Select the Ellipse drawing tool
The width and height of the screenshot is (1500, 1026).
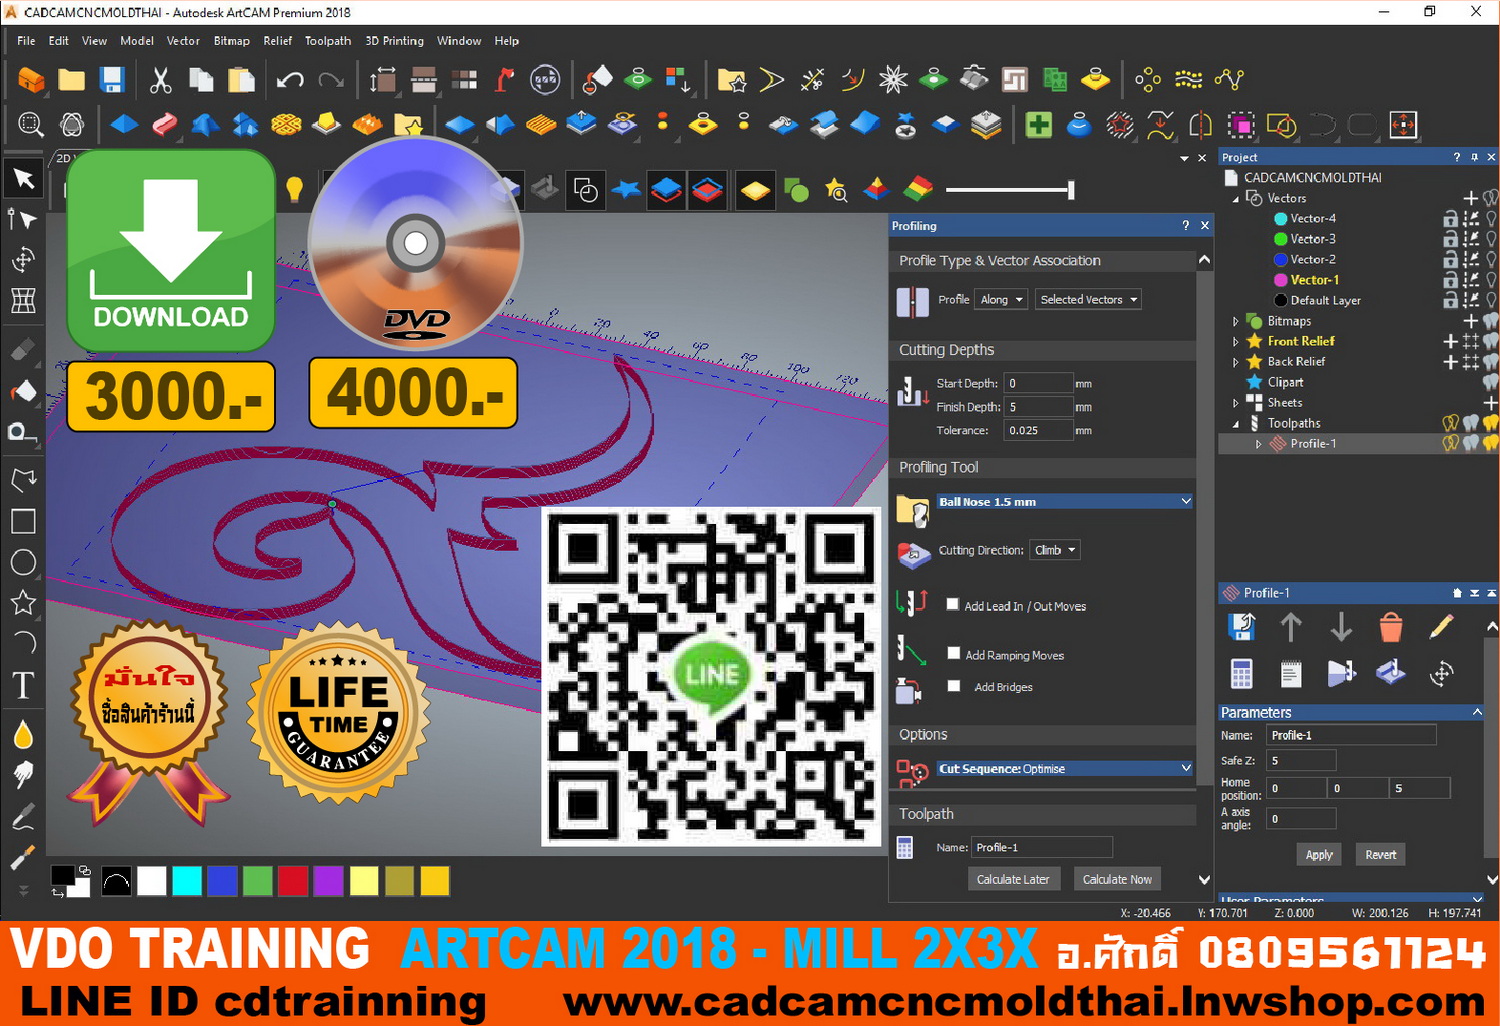pos(23,562)
